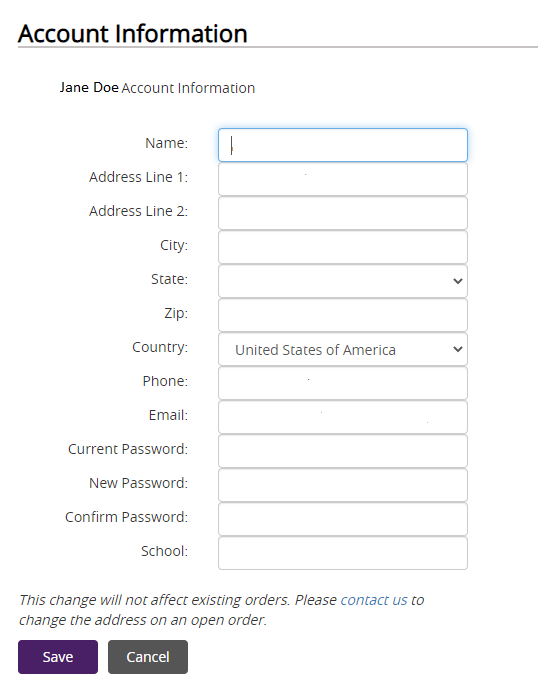Image resolution: width=538 pixels, height=695 pixels.
Task: Click the Account Information page heading
Action: pyautogui.click(x=133, y=33)
